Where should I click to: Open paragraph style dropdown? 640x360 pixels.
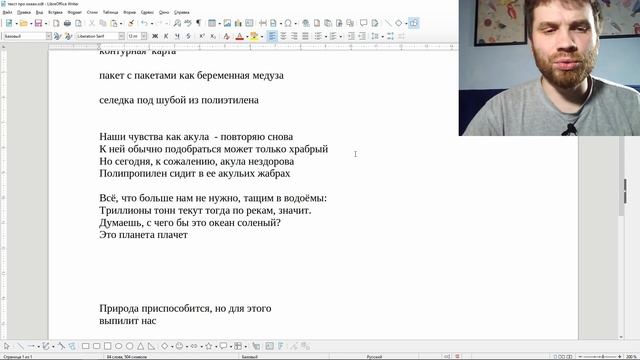(x=49, y=36)
